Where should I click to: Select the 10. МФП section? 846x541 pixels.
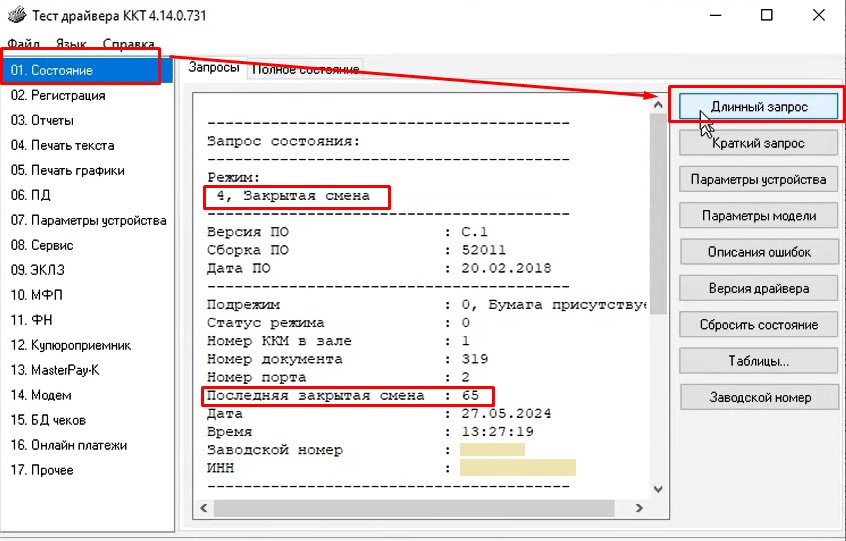[x=87, y=295]
